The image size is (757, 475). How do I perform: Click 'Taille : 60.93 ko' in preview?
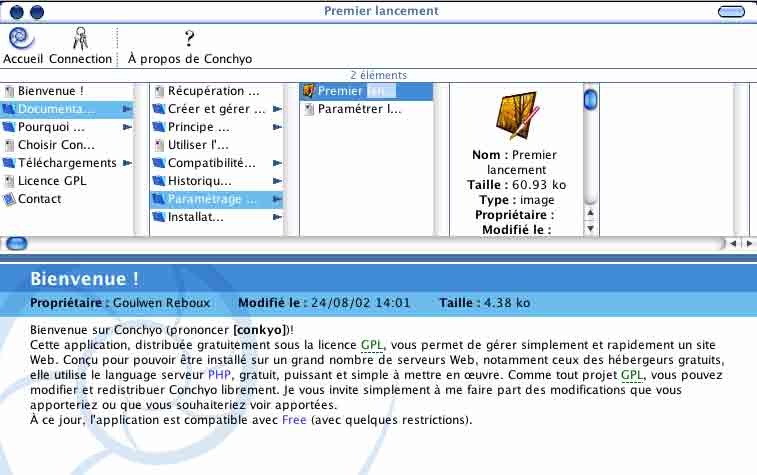coord(517,185)
